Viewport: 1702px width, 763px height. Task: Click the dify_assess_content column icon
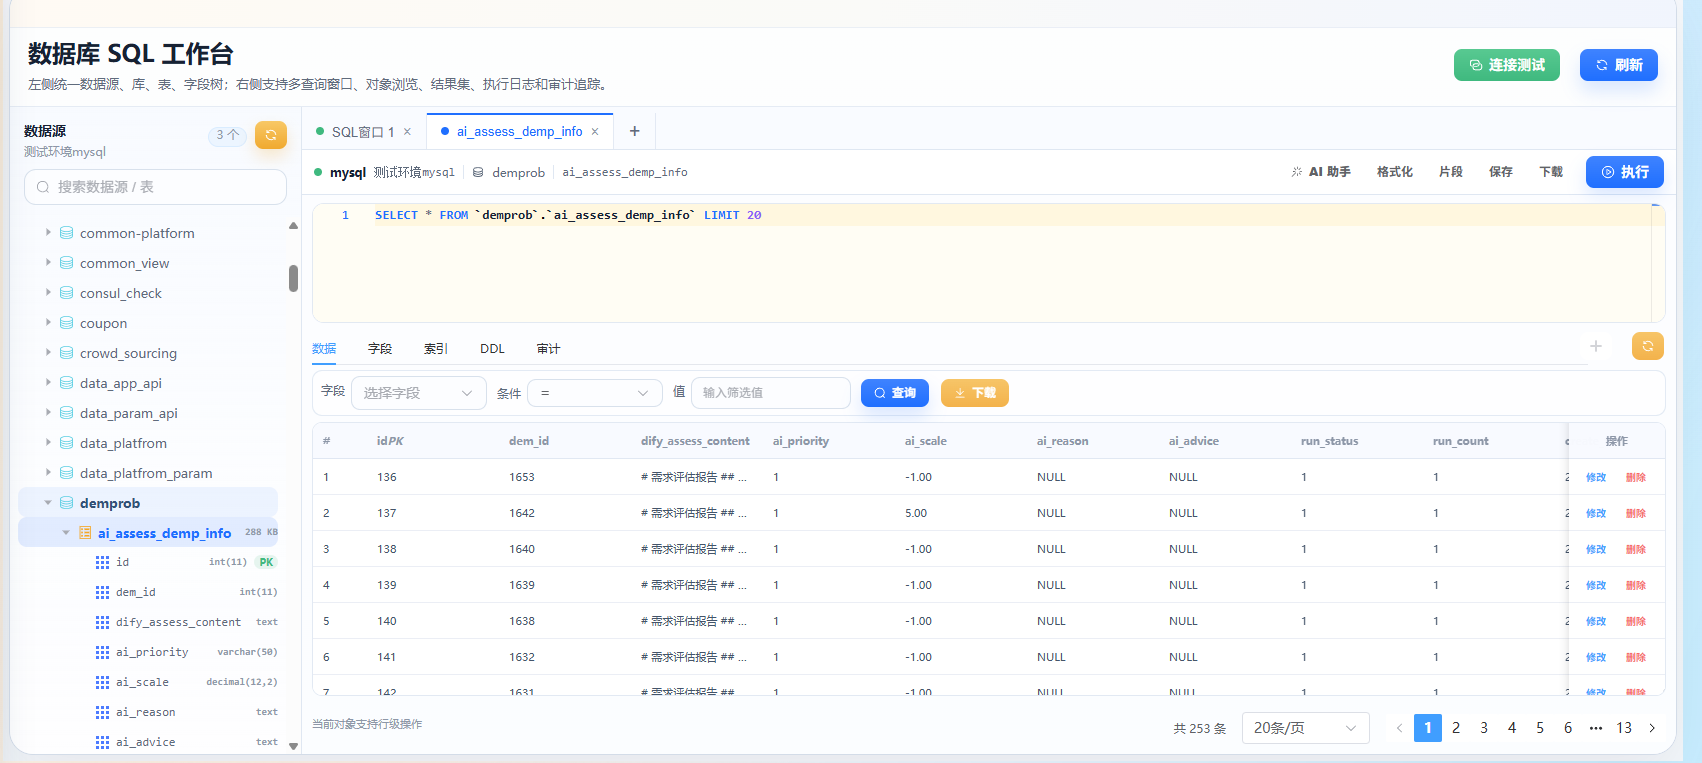point(102,622)
